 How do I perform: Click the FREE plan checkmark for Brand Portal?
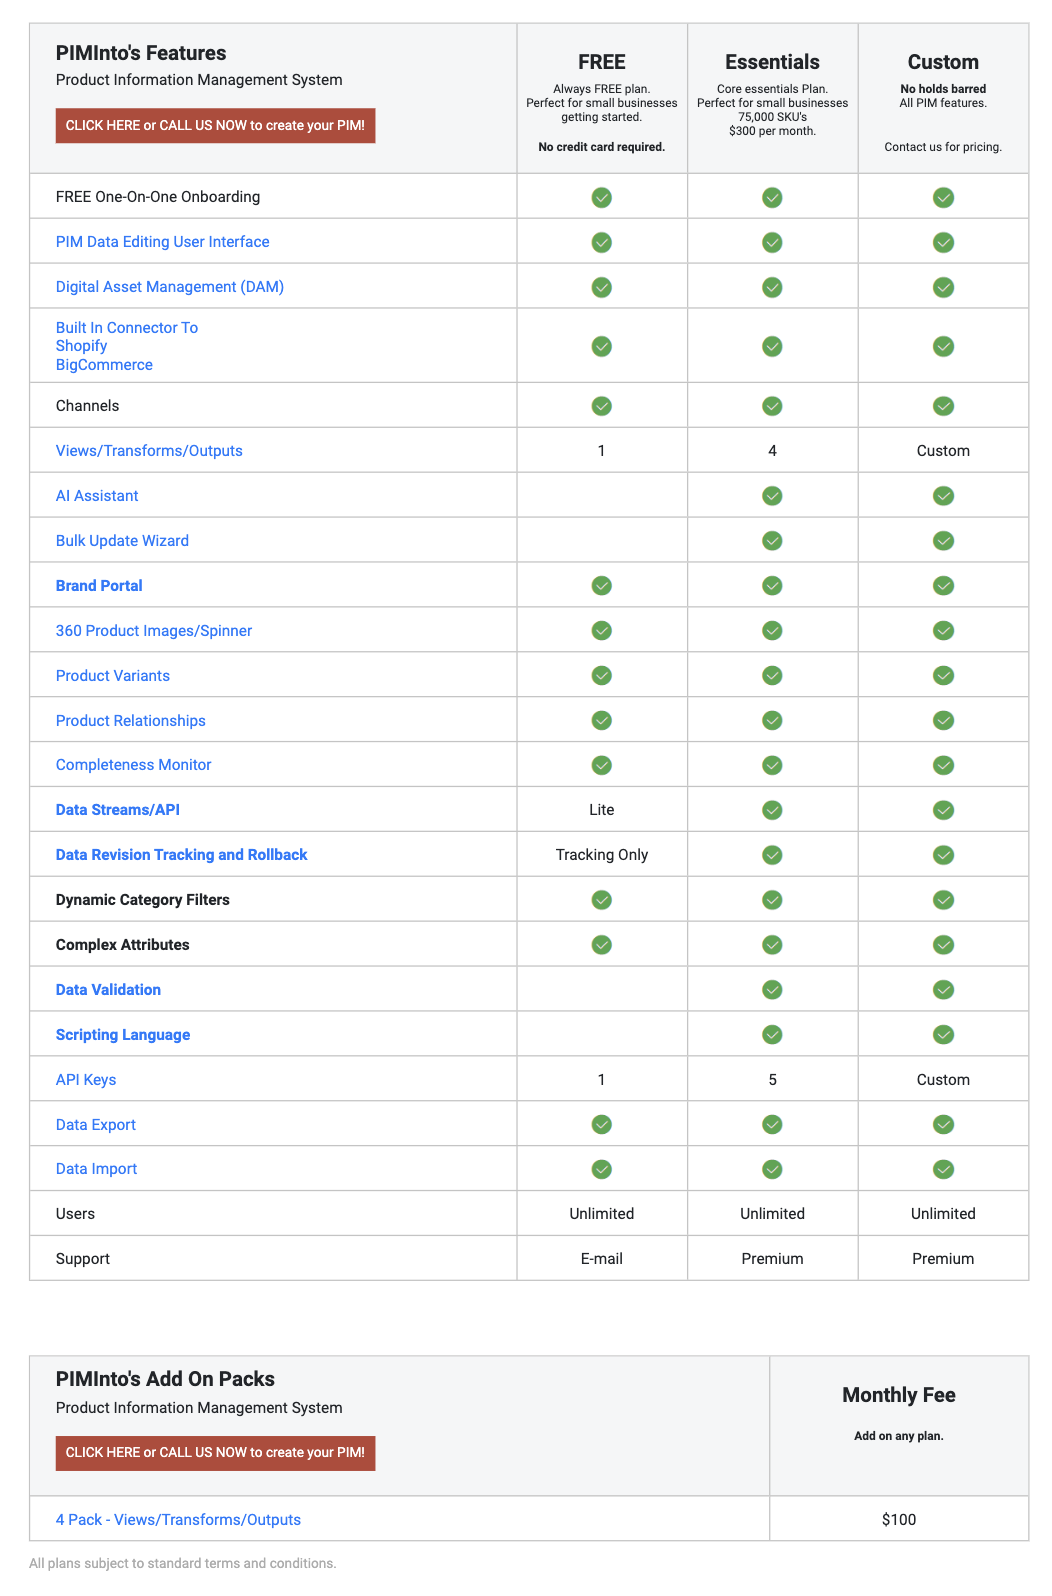click(601, 585)
